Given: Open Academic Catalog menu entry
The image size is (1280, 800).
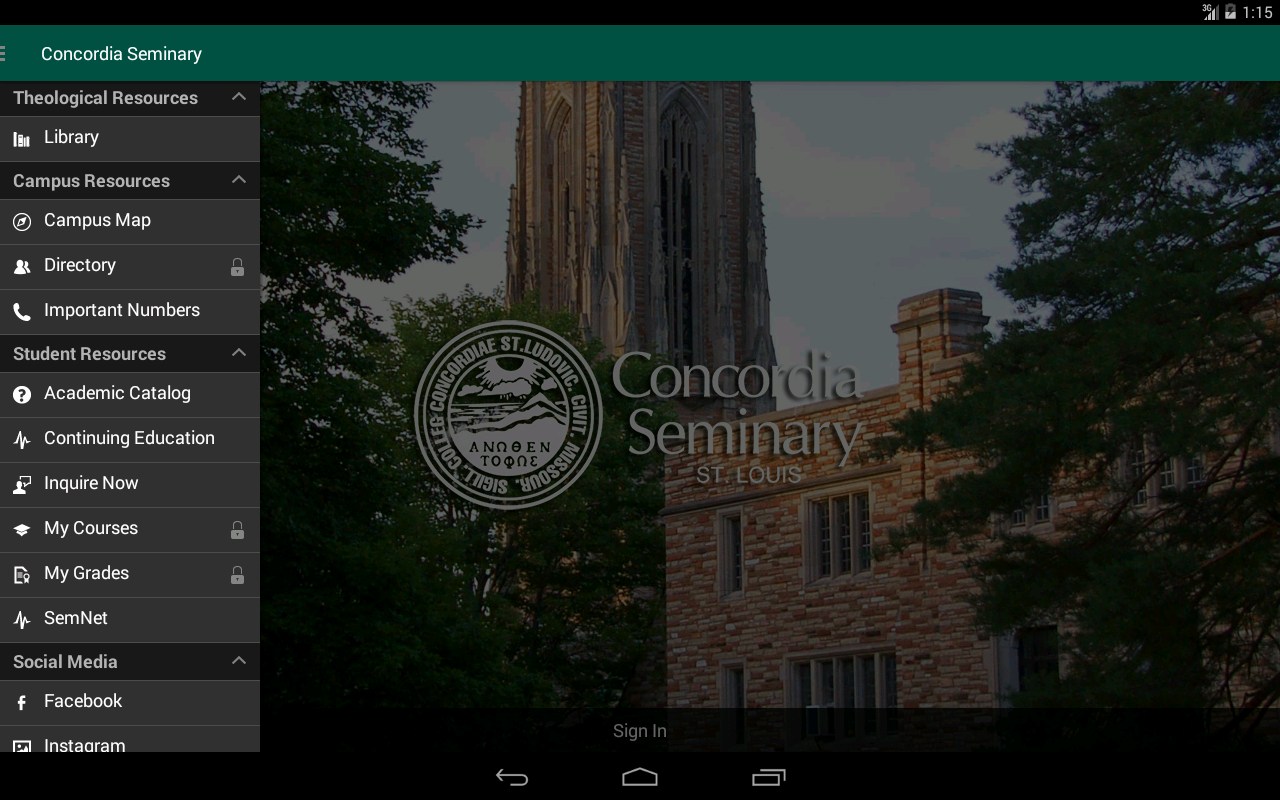Looking at the screenshot, I should (x=130, y=395).
